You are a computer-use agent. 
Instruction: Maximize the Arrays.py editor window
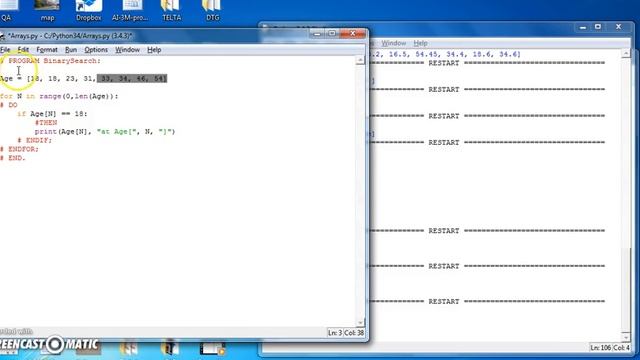[x=332, y=33]
